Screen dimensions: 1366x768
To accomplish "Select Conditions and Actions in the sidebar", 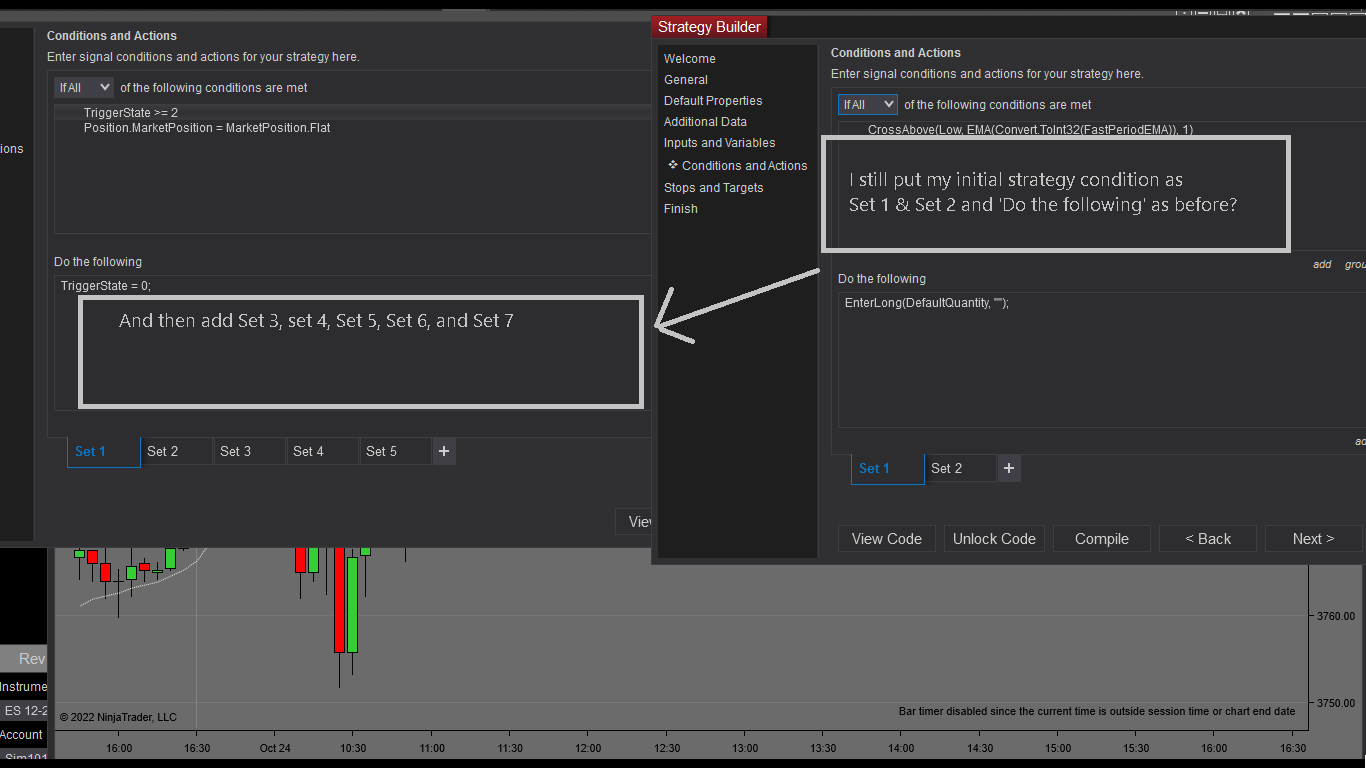I will point(744,166).
